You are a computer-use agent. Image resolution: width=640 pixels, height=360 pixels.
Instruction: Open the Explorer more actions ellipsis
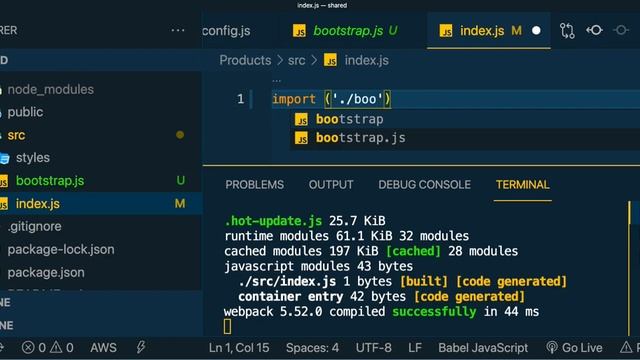pos(178,30)
